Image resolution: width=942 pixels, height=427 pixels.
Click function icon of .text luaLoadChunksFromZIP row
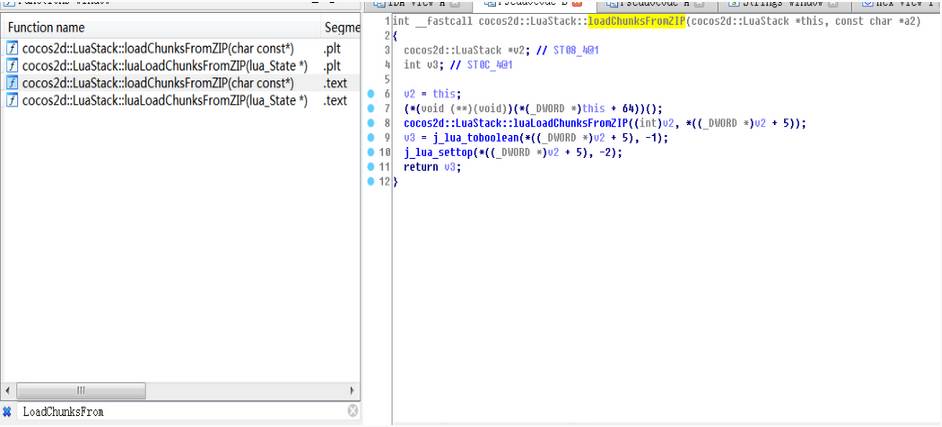pos(12,100)
